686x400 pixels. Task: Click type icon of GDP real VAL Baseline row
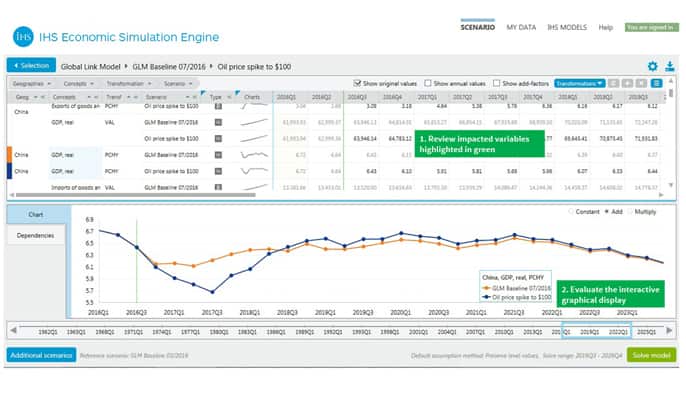tap(218, 123)
